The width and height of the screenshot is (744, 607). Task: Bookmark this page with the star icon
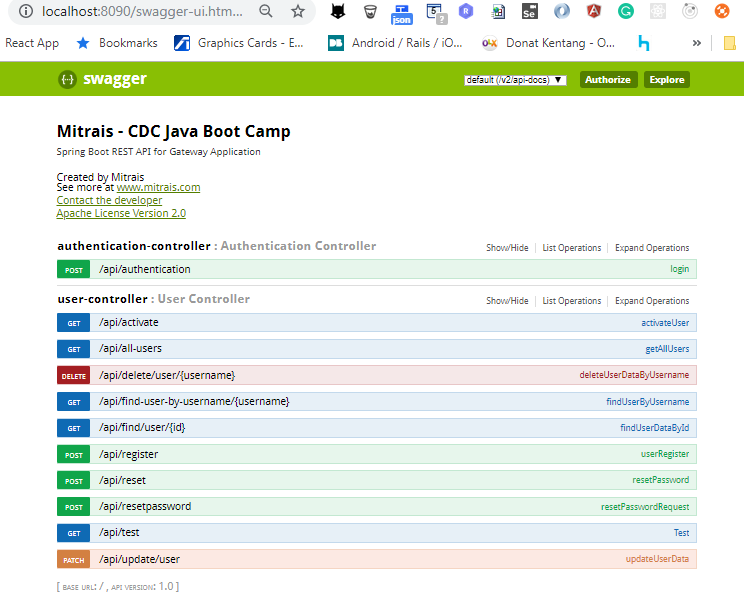point(298,11)
